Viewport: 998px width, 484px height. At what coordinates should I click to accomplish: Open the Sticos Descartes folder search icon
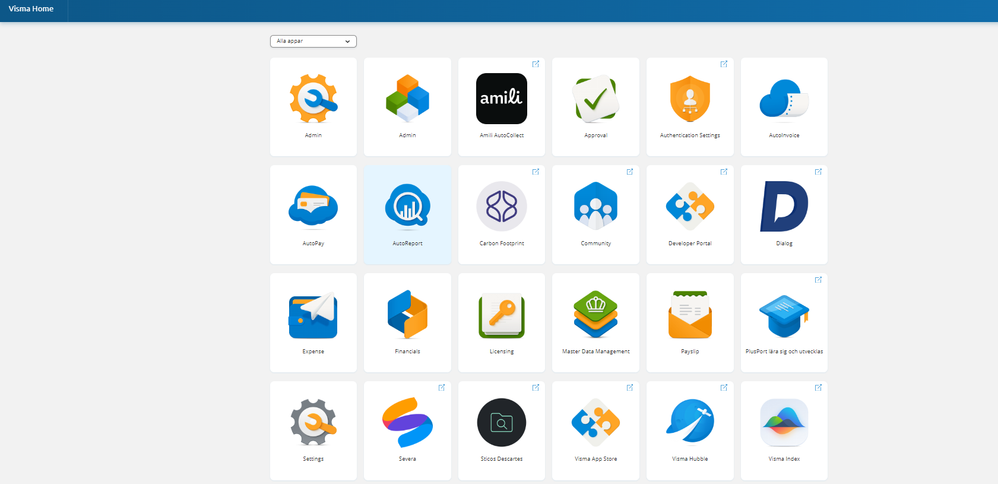click(x=502, y=422)
